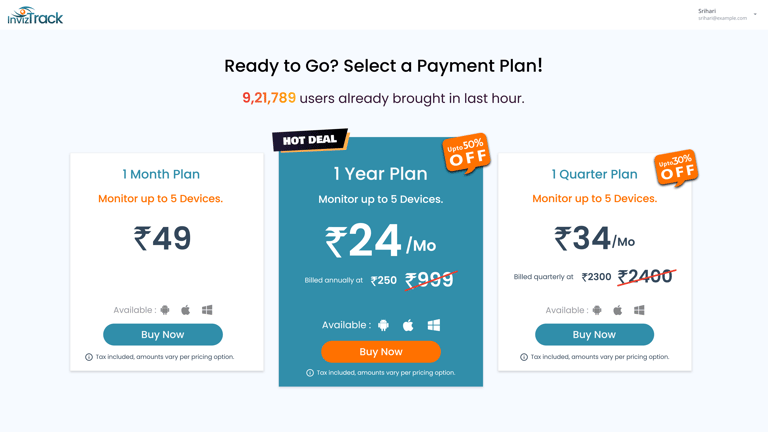Screen dimensions: 768x432
Task: Click Apple icon in 1 Quarter Plan
Action: click(618, 310)
